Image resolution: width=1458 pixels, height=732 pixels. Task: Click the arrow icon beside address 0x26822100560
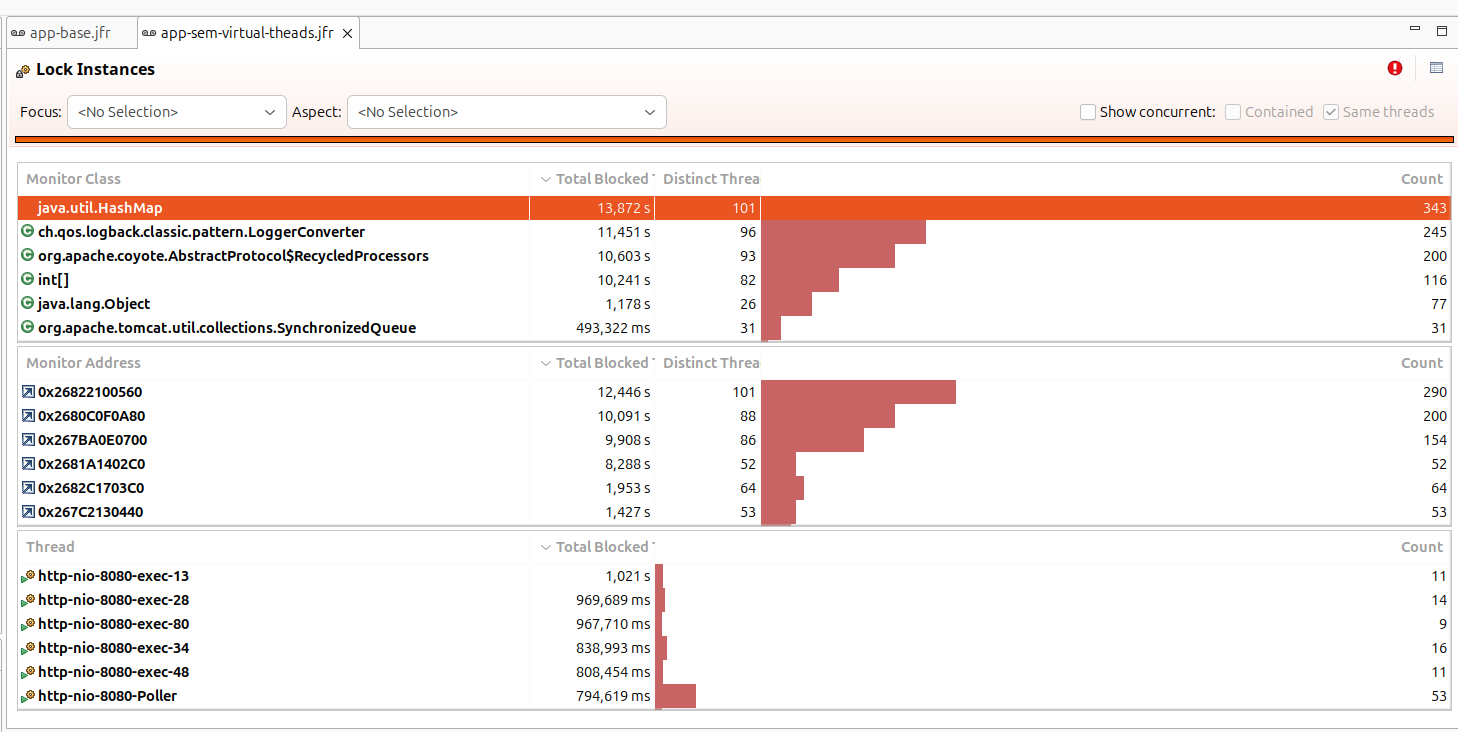tap(27, 392)
